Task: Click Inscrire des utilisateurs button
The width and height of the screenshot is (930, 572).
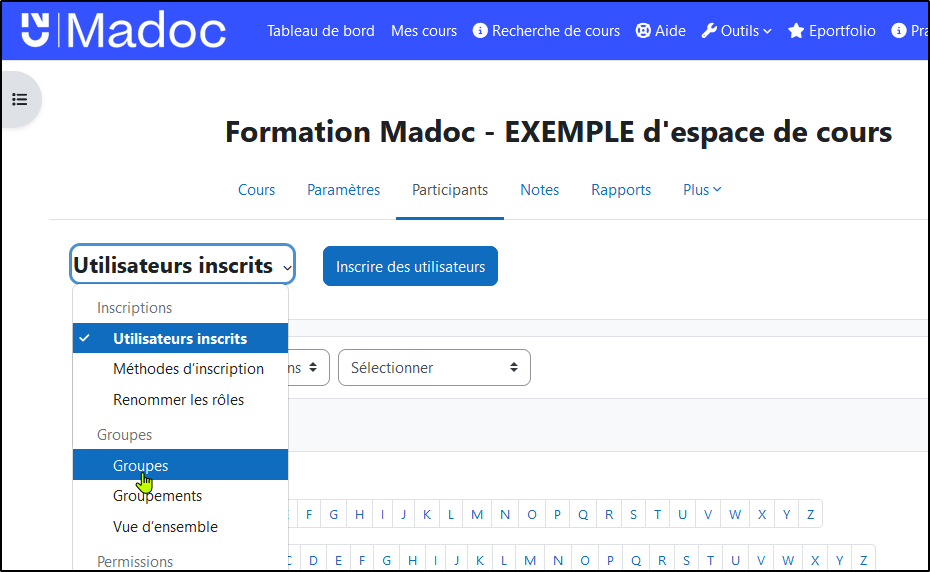Action: point(410,266)
